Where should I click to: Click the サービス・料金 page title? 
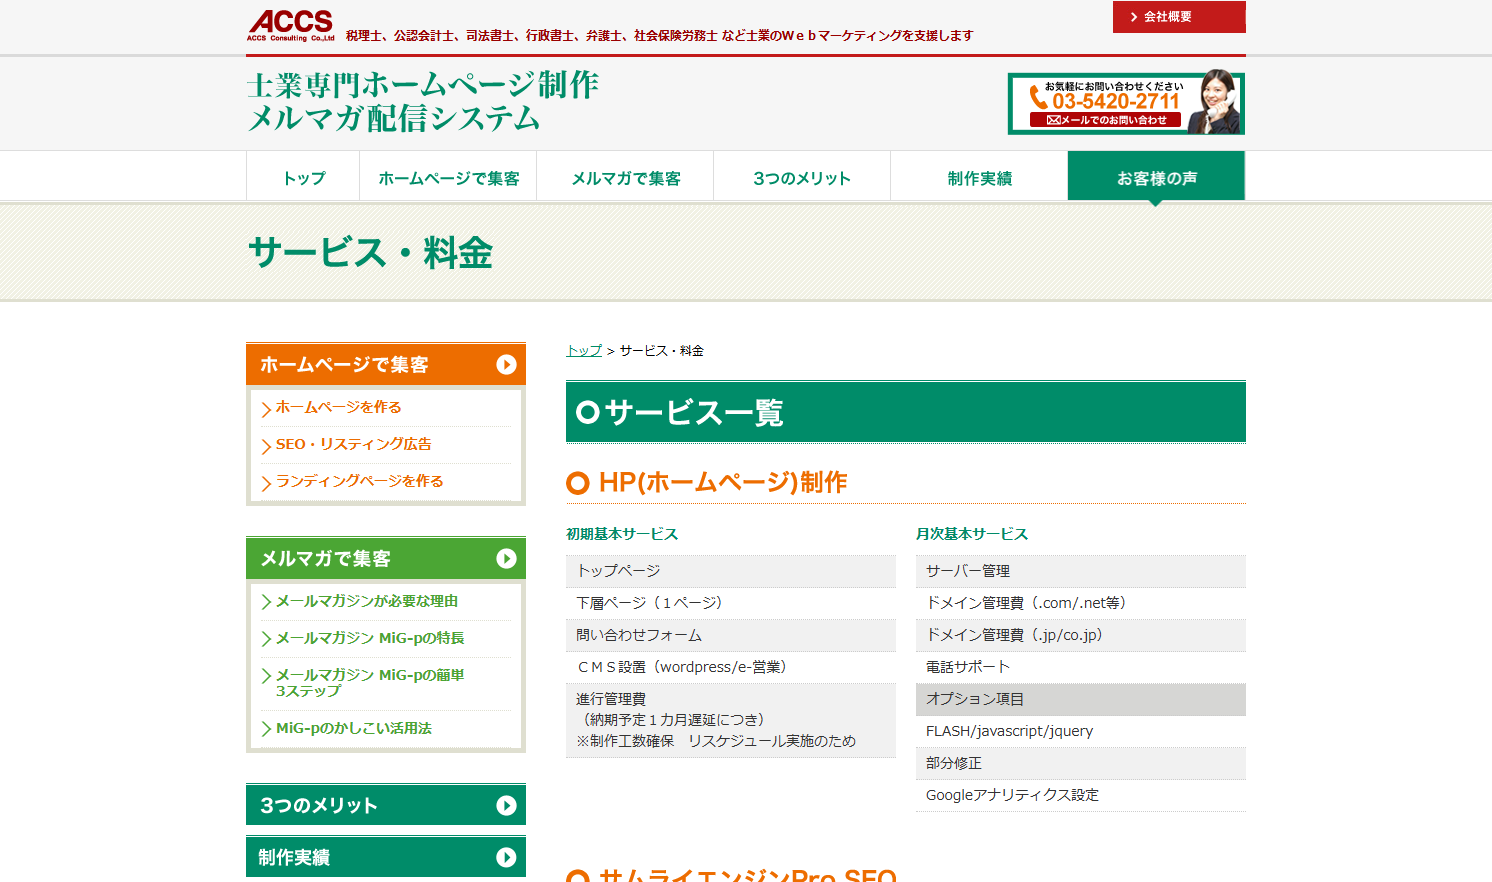(x=370, y=252)
